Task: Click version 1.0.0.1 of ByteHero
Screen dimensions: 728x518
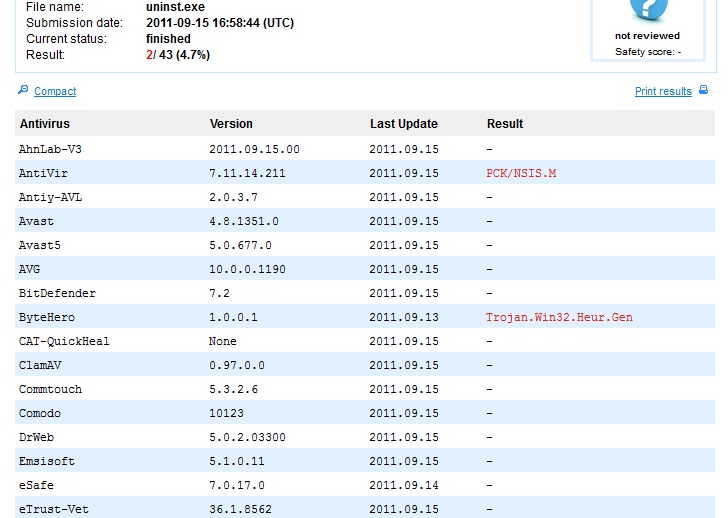Action: point(233,317)
